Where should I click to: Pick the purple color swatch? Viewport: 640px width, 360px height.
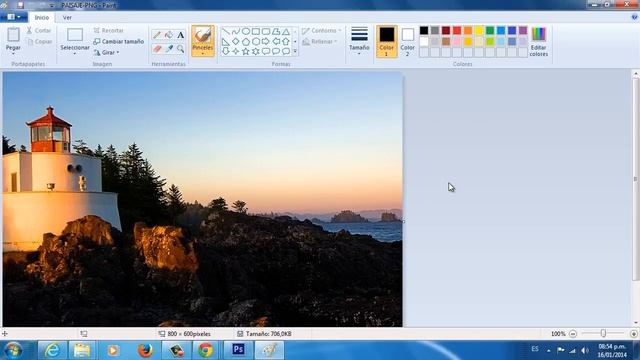523,31
